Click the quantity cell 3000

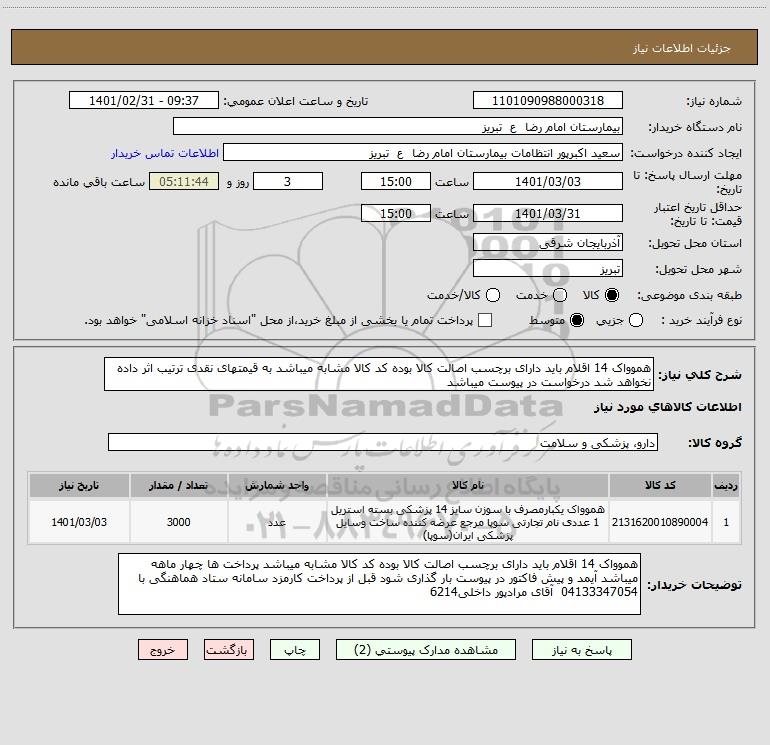178,522
